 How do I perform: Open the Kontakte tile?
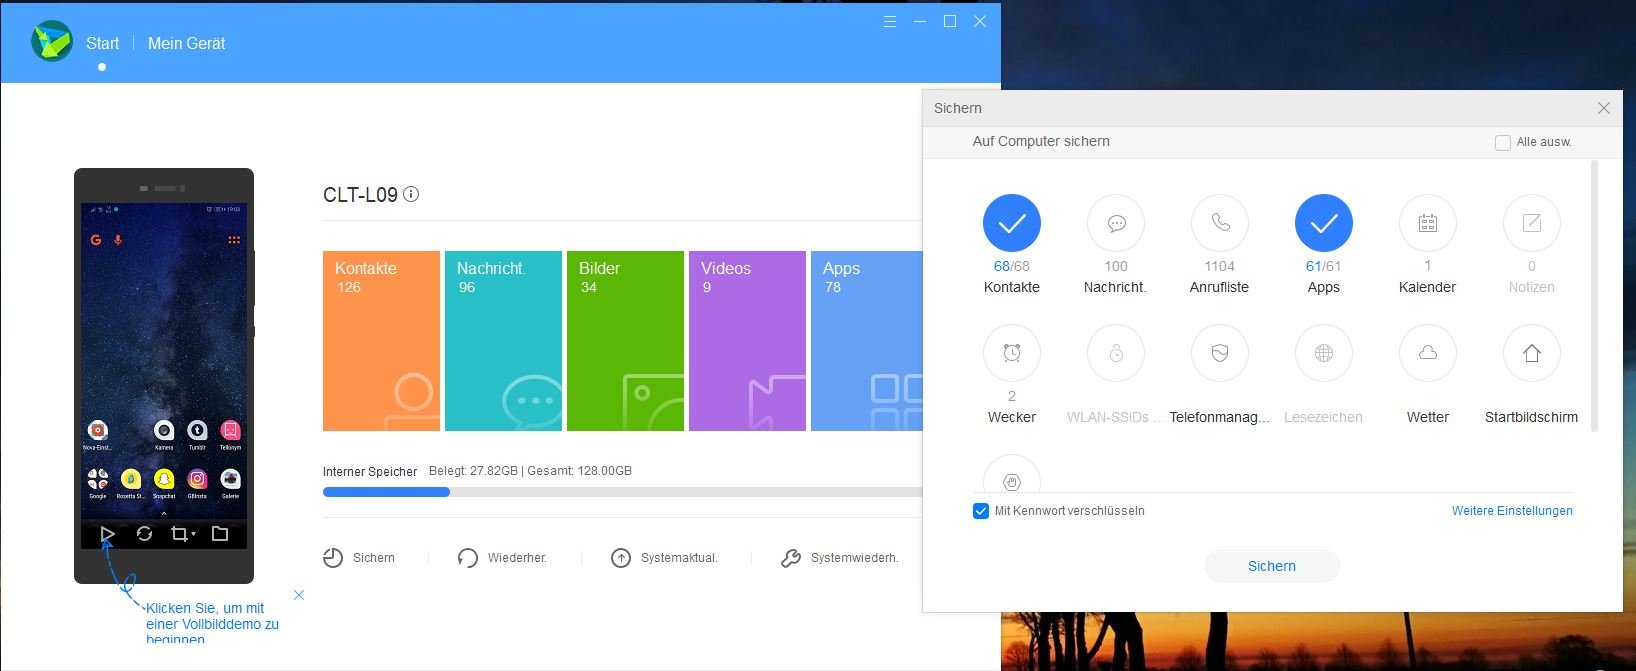click(381, 341)
